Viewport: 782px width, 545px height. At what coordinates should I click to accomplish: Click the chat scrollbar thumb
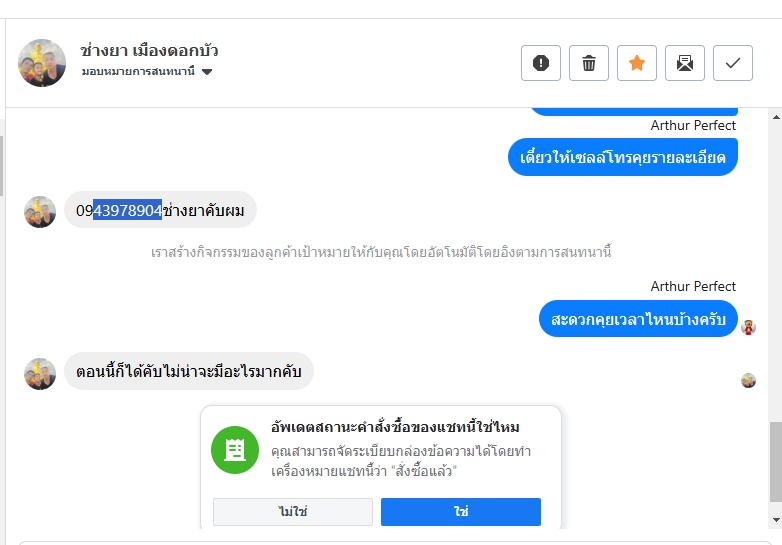tap(774, 463)
